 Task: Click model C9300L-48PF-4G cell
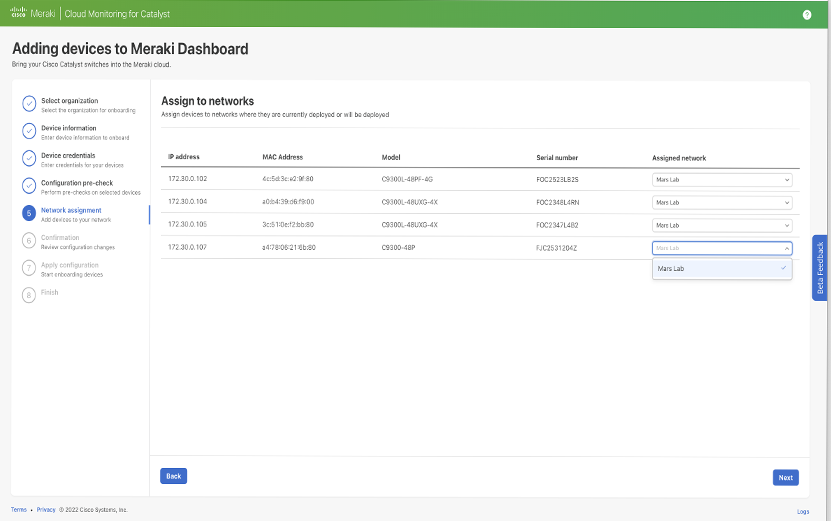(407, 180)
